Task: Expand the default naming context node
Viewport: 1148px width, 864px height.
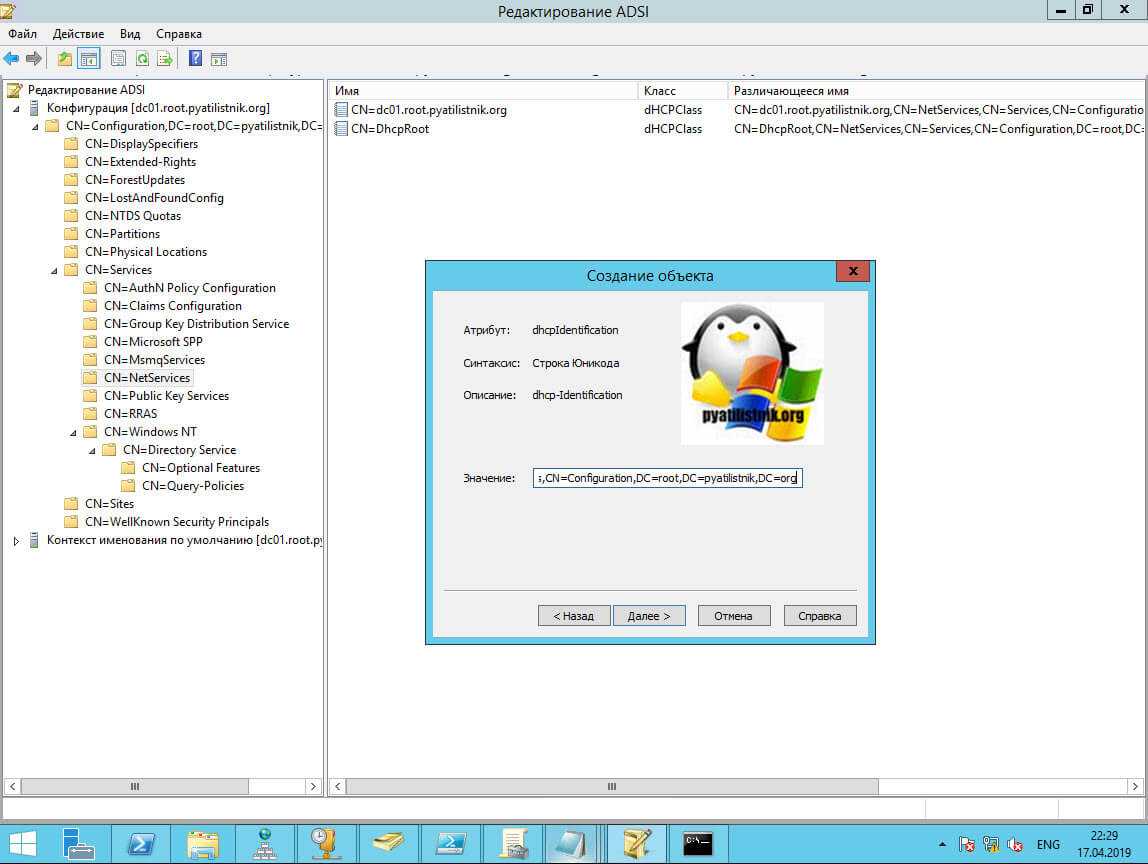Action: tap(16, 541)
